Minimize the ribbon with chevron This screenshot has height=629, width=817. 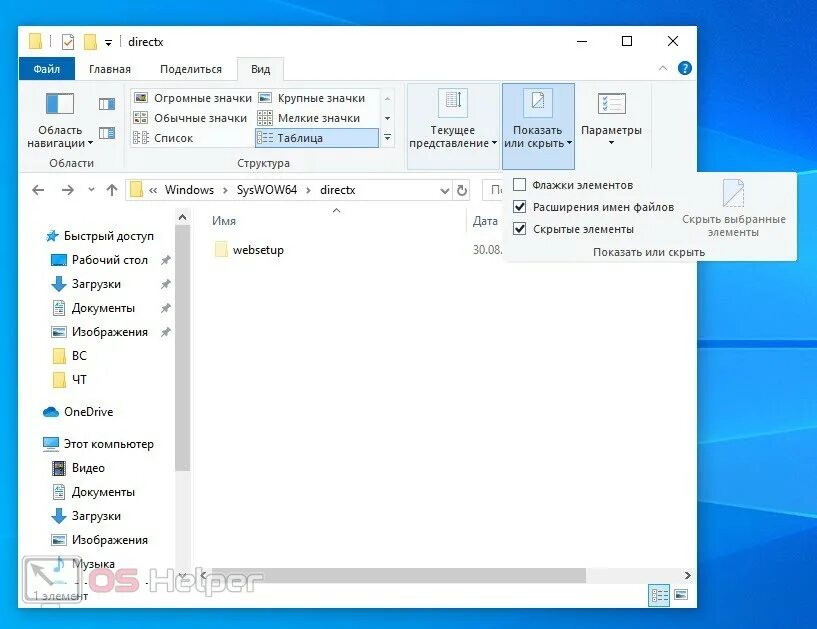pyautogui.click(x=663, y=68)
